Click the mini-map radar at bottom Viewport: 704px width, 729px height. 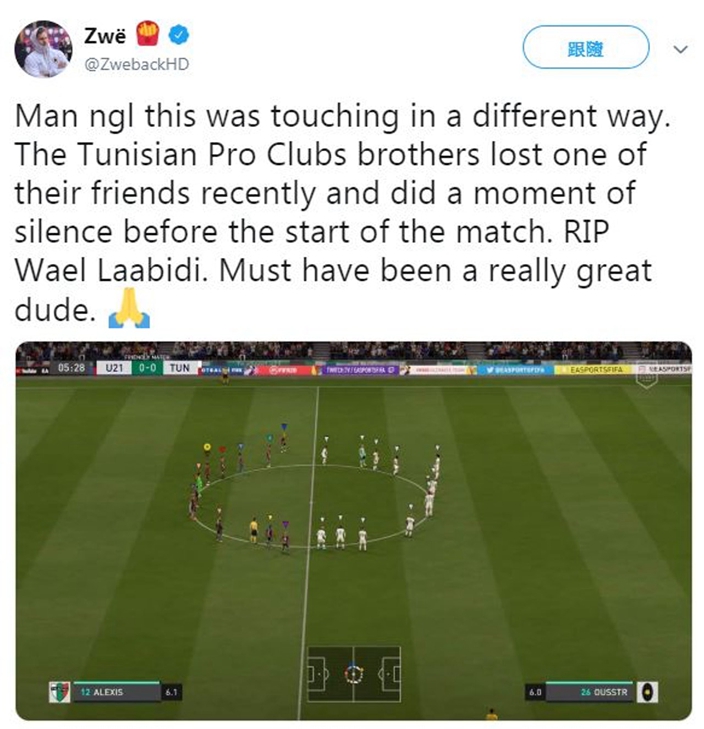[353, 674]
